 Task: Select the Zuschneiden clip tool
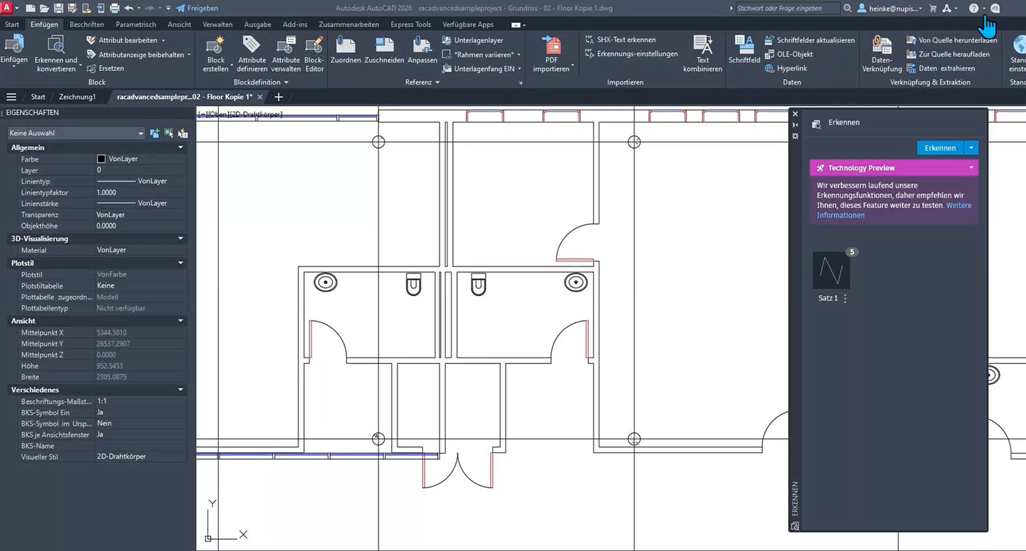384,50
